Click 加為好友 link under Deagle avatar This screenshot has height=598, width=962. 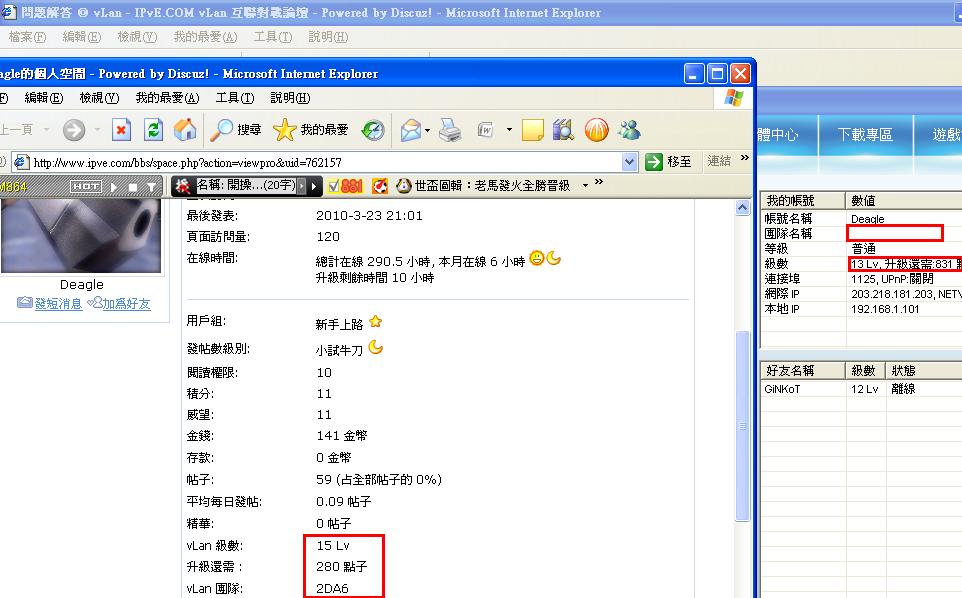tap(126, 304)
